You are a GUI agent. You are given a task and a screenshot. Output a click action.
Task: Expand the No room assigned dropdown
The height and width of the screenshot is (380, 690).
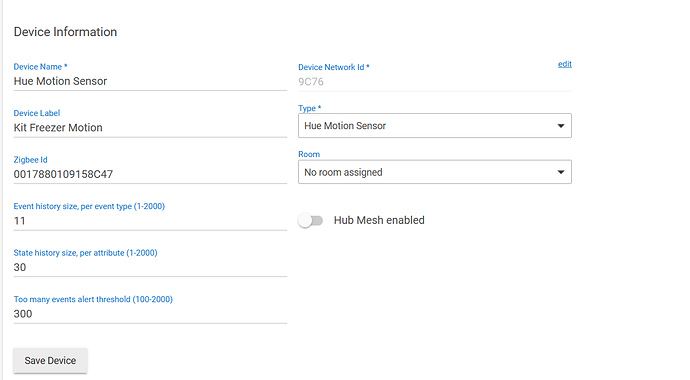point(435,172)
